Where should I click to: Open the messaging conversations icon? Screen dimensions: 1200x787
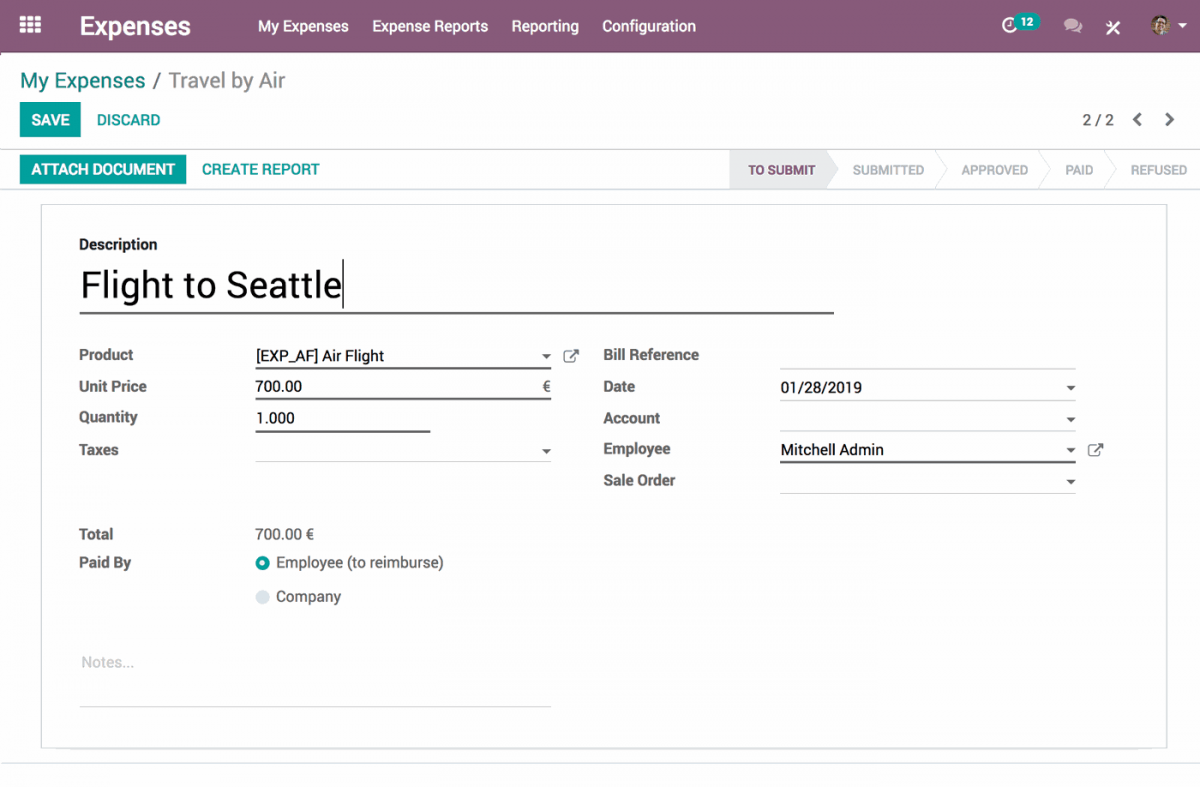pos(1072,26)
